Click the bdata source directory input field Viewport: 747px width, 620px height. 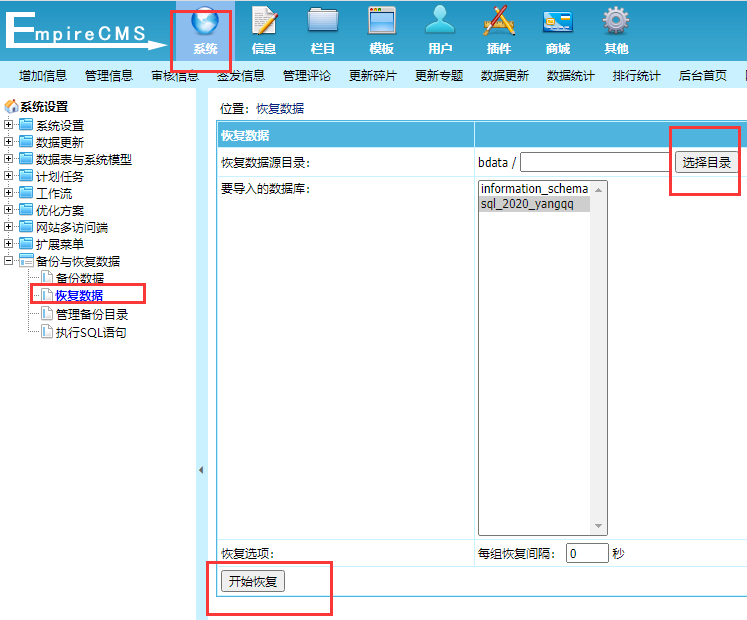click(595, 163)
